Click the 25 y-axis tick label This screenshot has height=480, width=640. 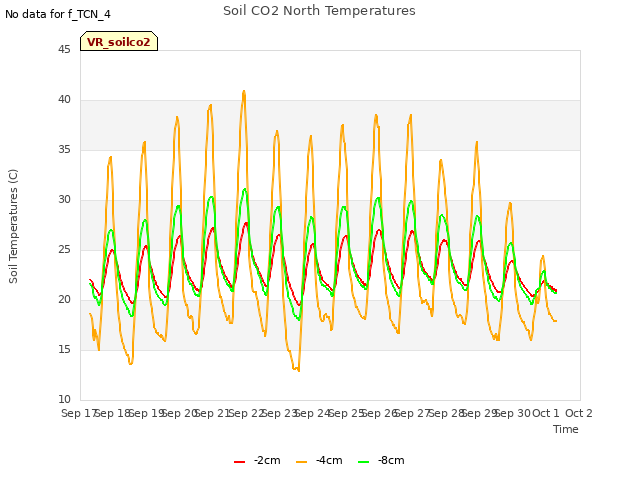pos(64,250)
